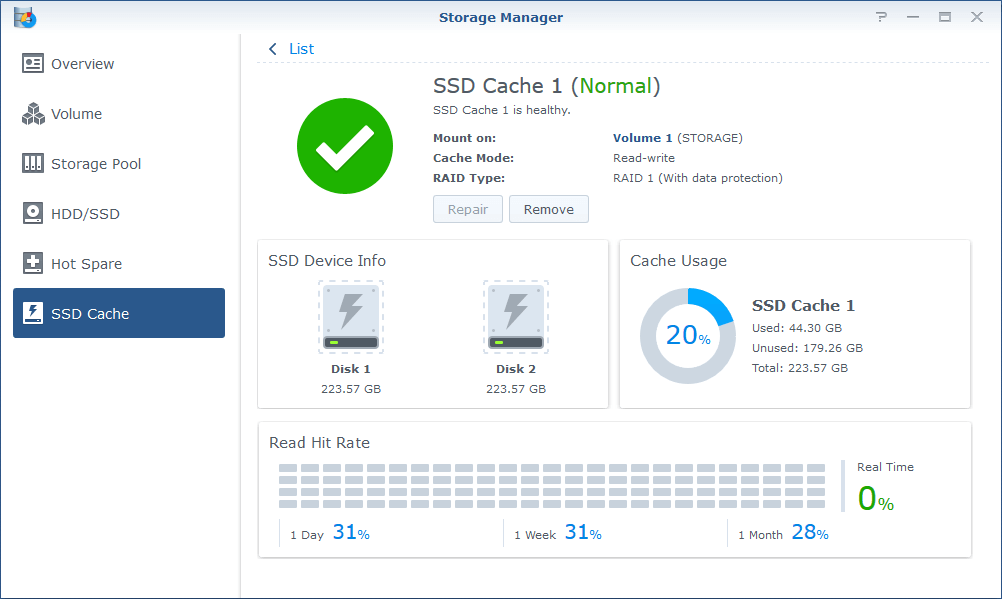Click the SSD Cache lightning icon
The image size is (1002, 599).
point(33,313)
